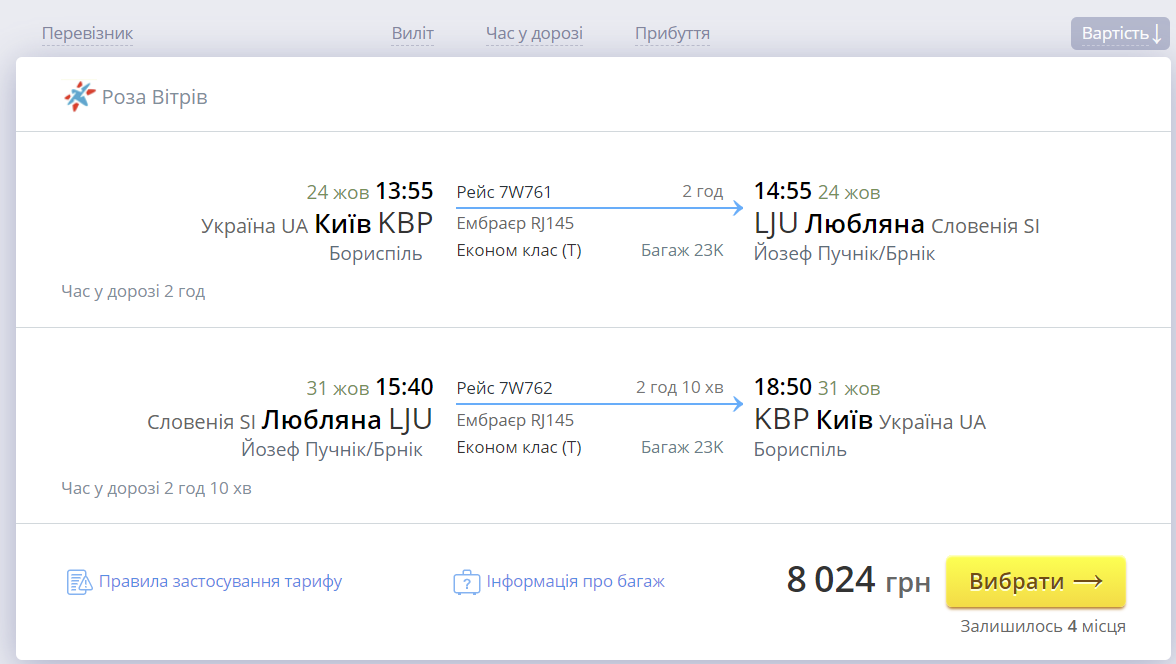Sort results by Виліт

(412, 34)
